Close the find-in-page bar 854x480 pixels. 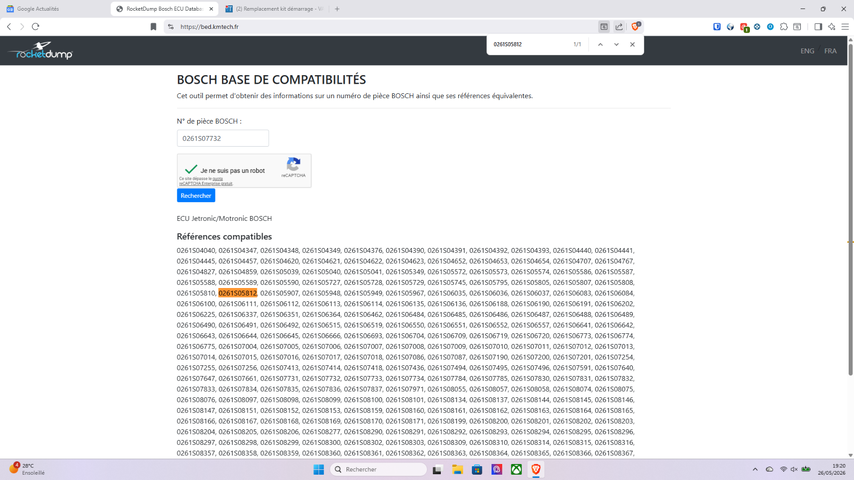pos(632,45)
